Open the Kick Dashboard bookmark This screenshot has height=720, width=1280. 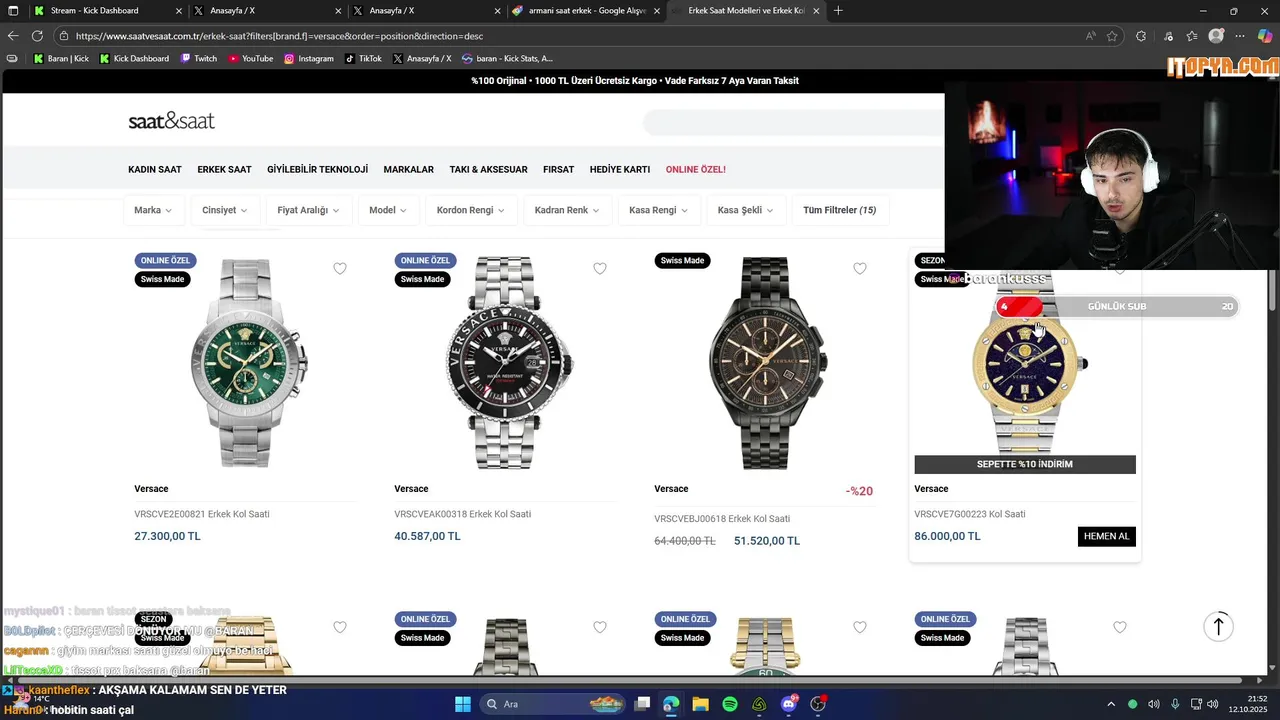click(134, 58)
